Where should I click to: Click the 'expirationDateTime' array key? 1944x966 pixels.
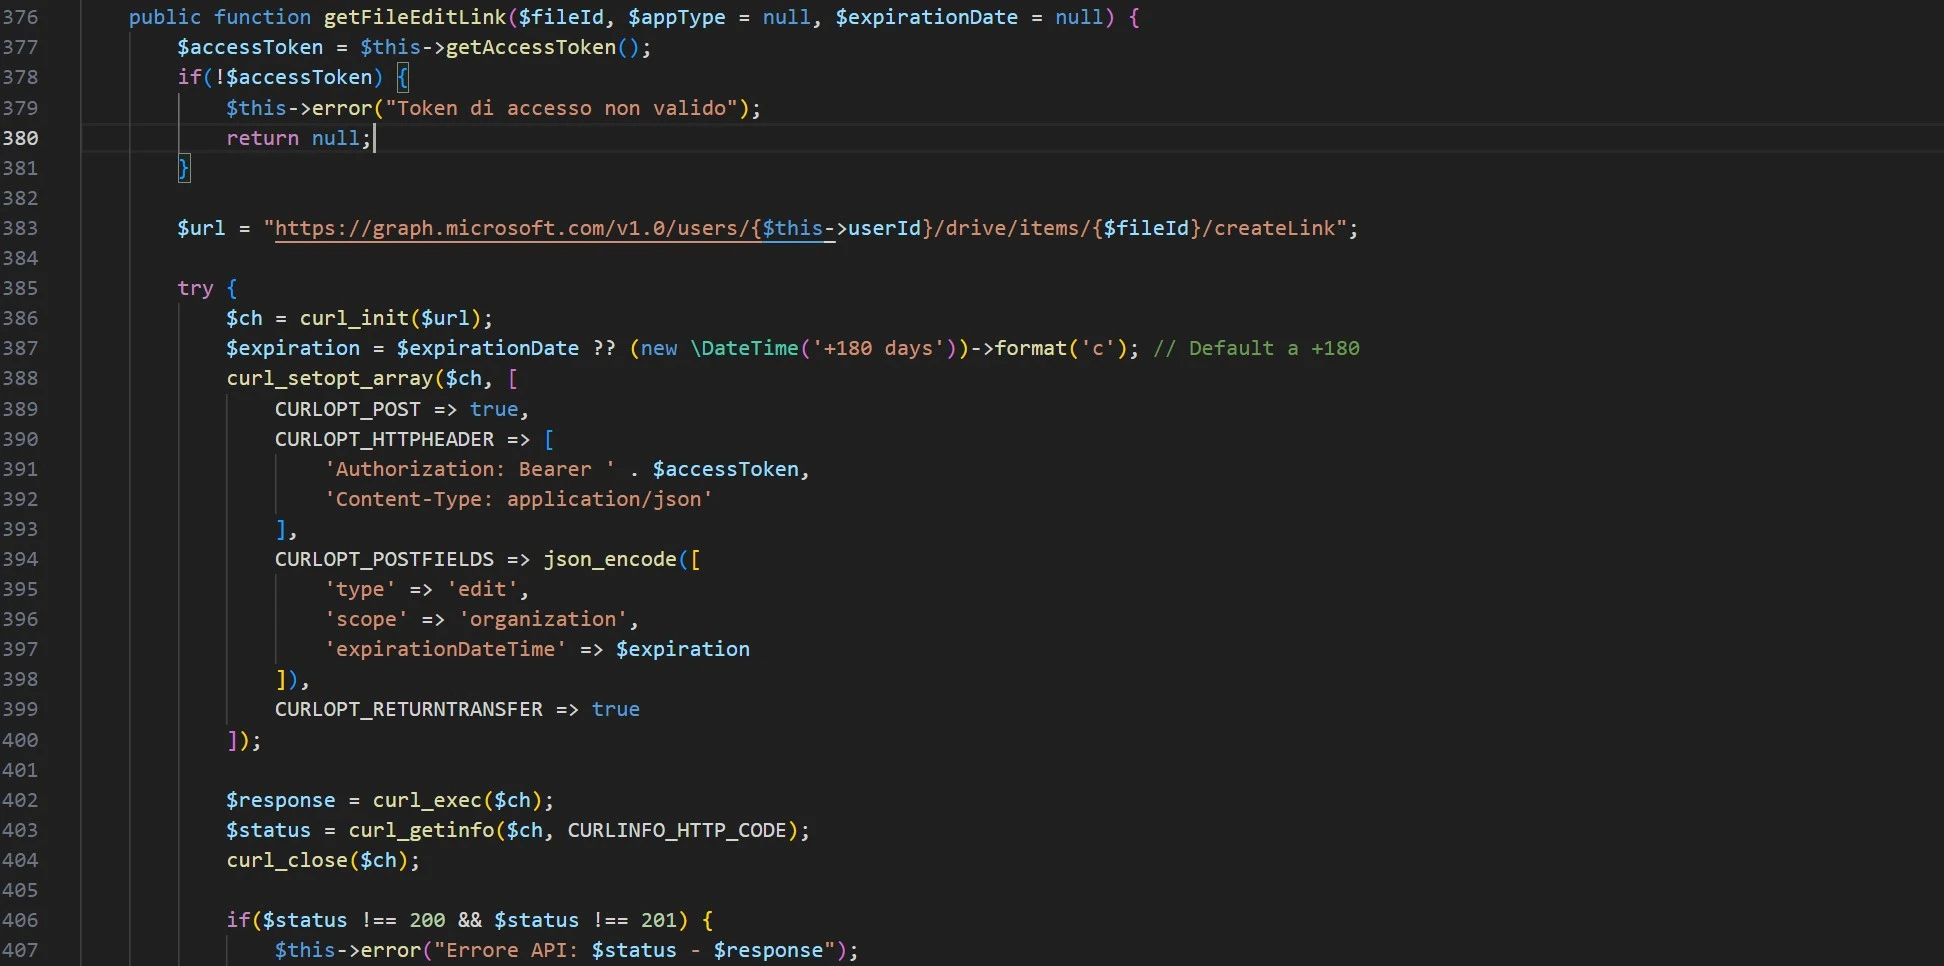tap(445, 649)
